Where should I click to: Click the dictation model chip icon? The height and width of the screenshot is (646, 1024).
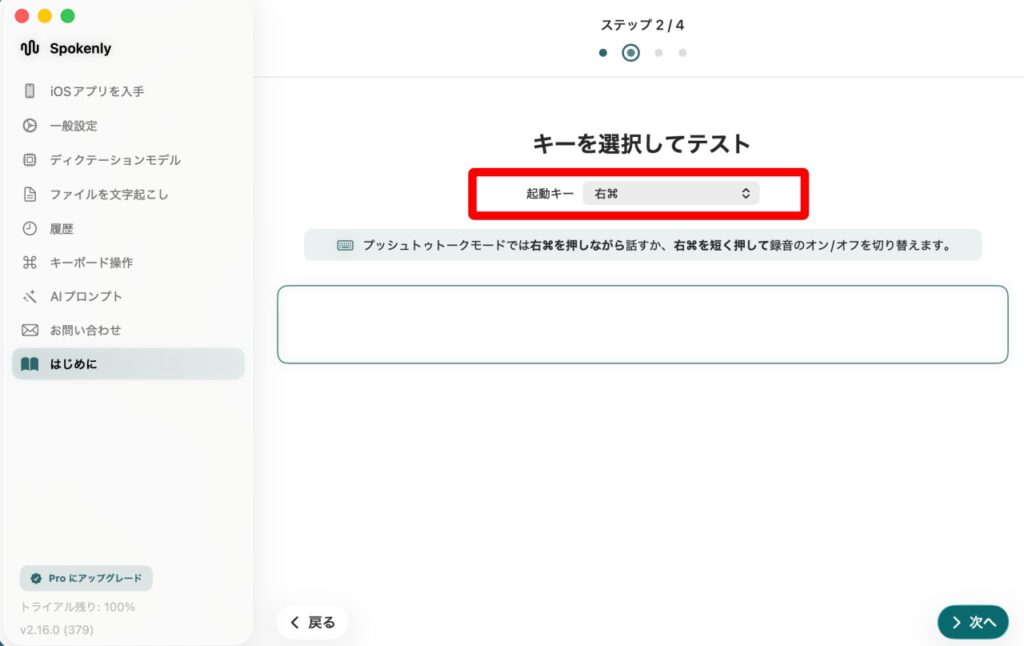pos(30,160)
